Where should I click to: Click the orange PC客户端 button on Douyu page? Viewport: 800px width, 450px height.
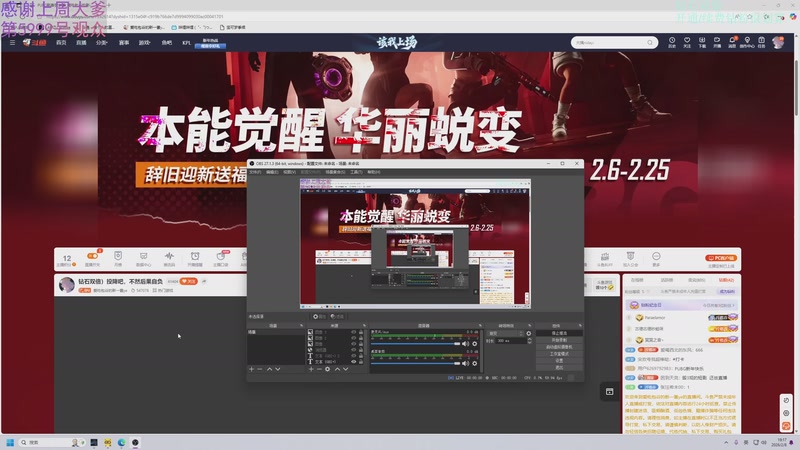click(721, 258)
